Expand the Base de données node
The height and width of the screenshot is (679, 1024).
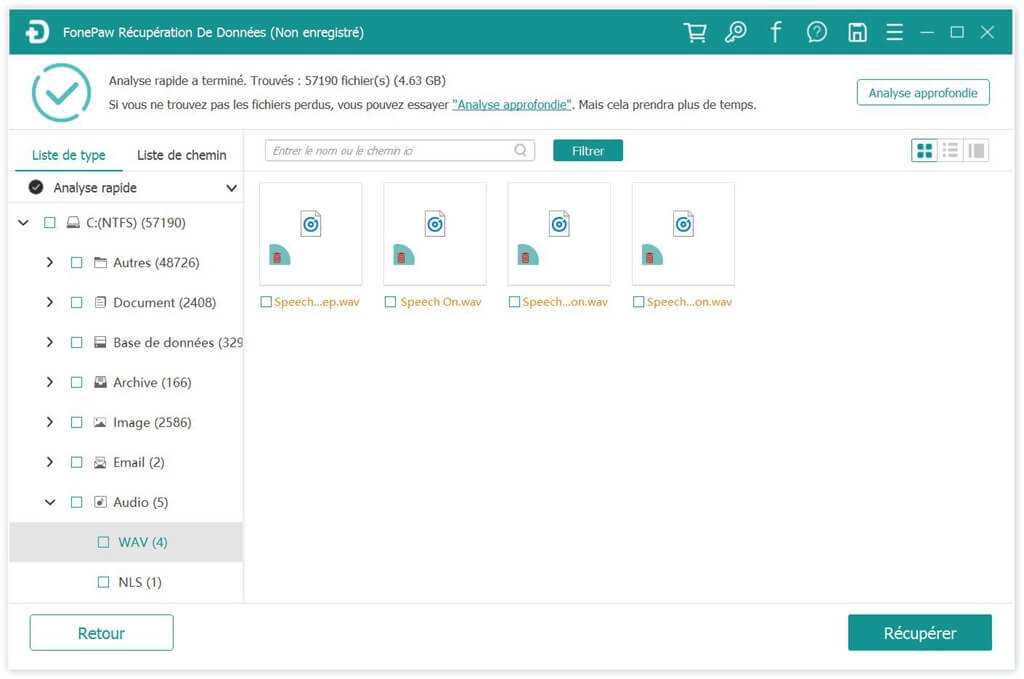[50, 342]
